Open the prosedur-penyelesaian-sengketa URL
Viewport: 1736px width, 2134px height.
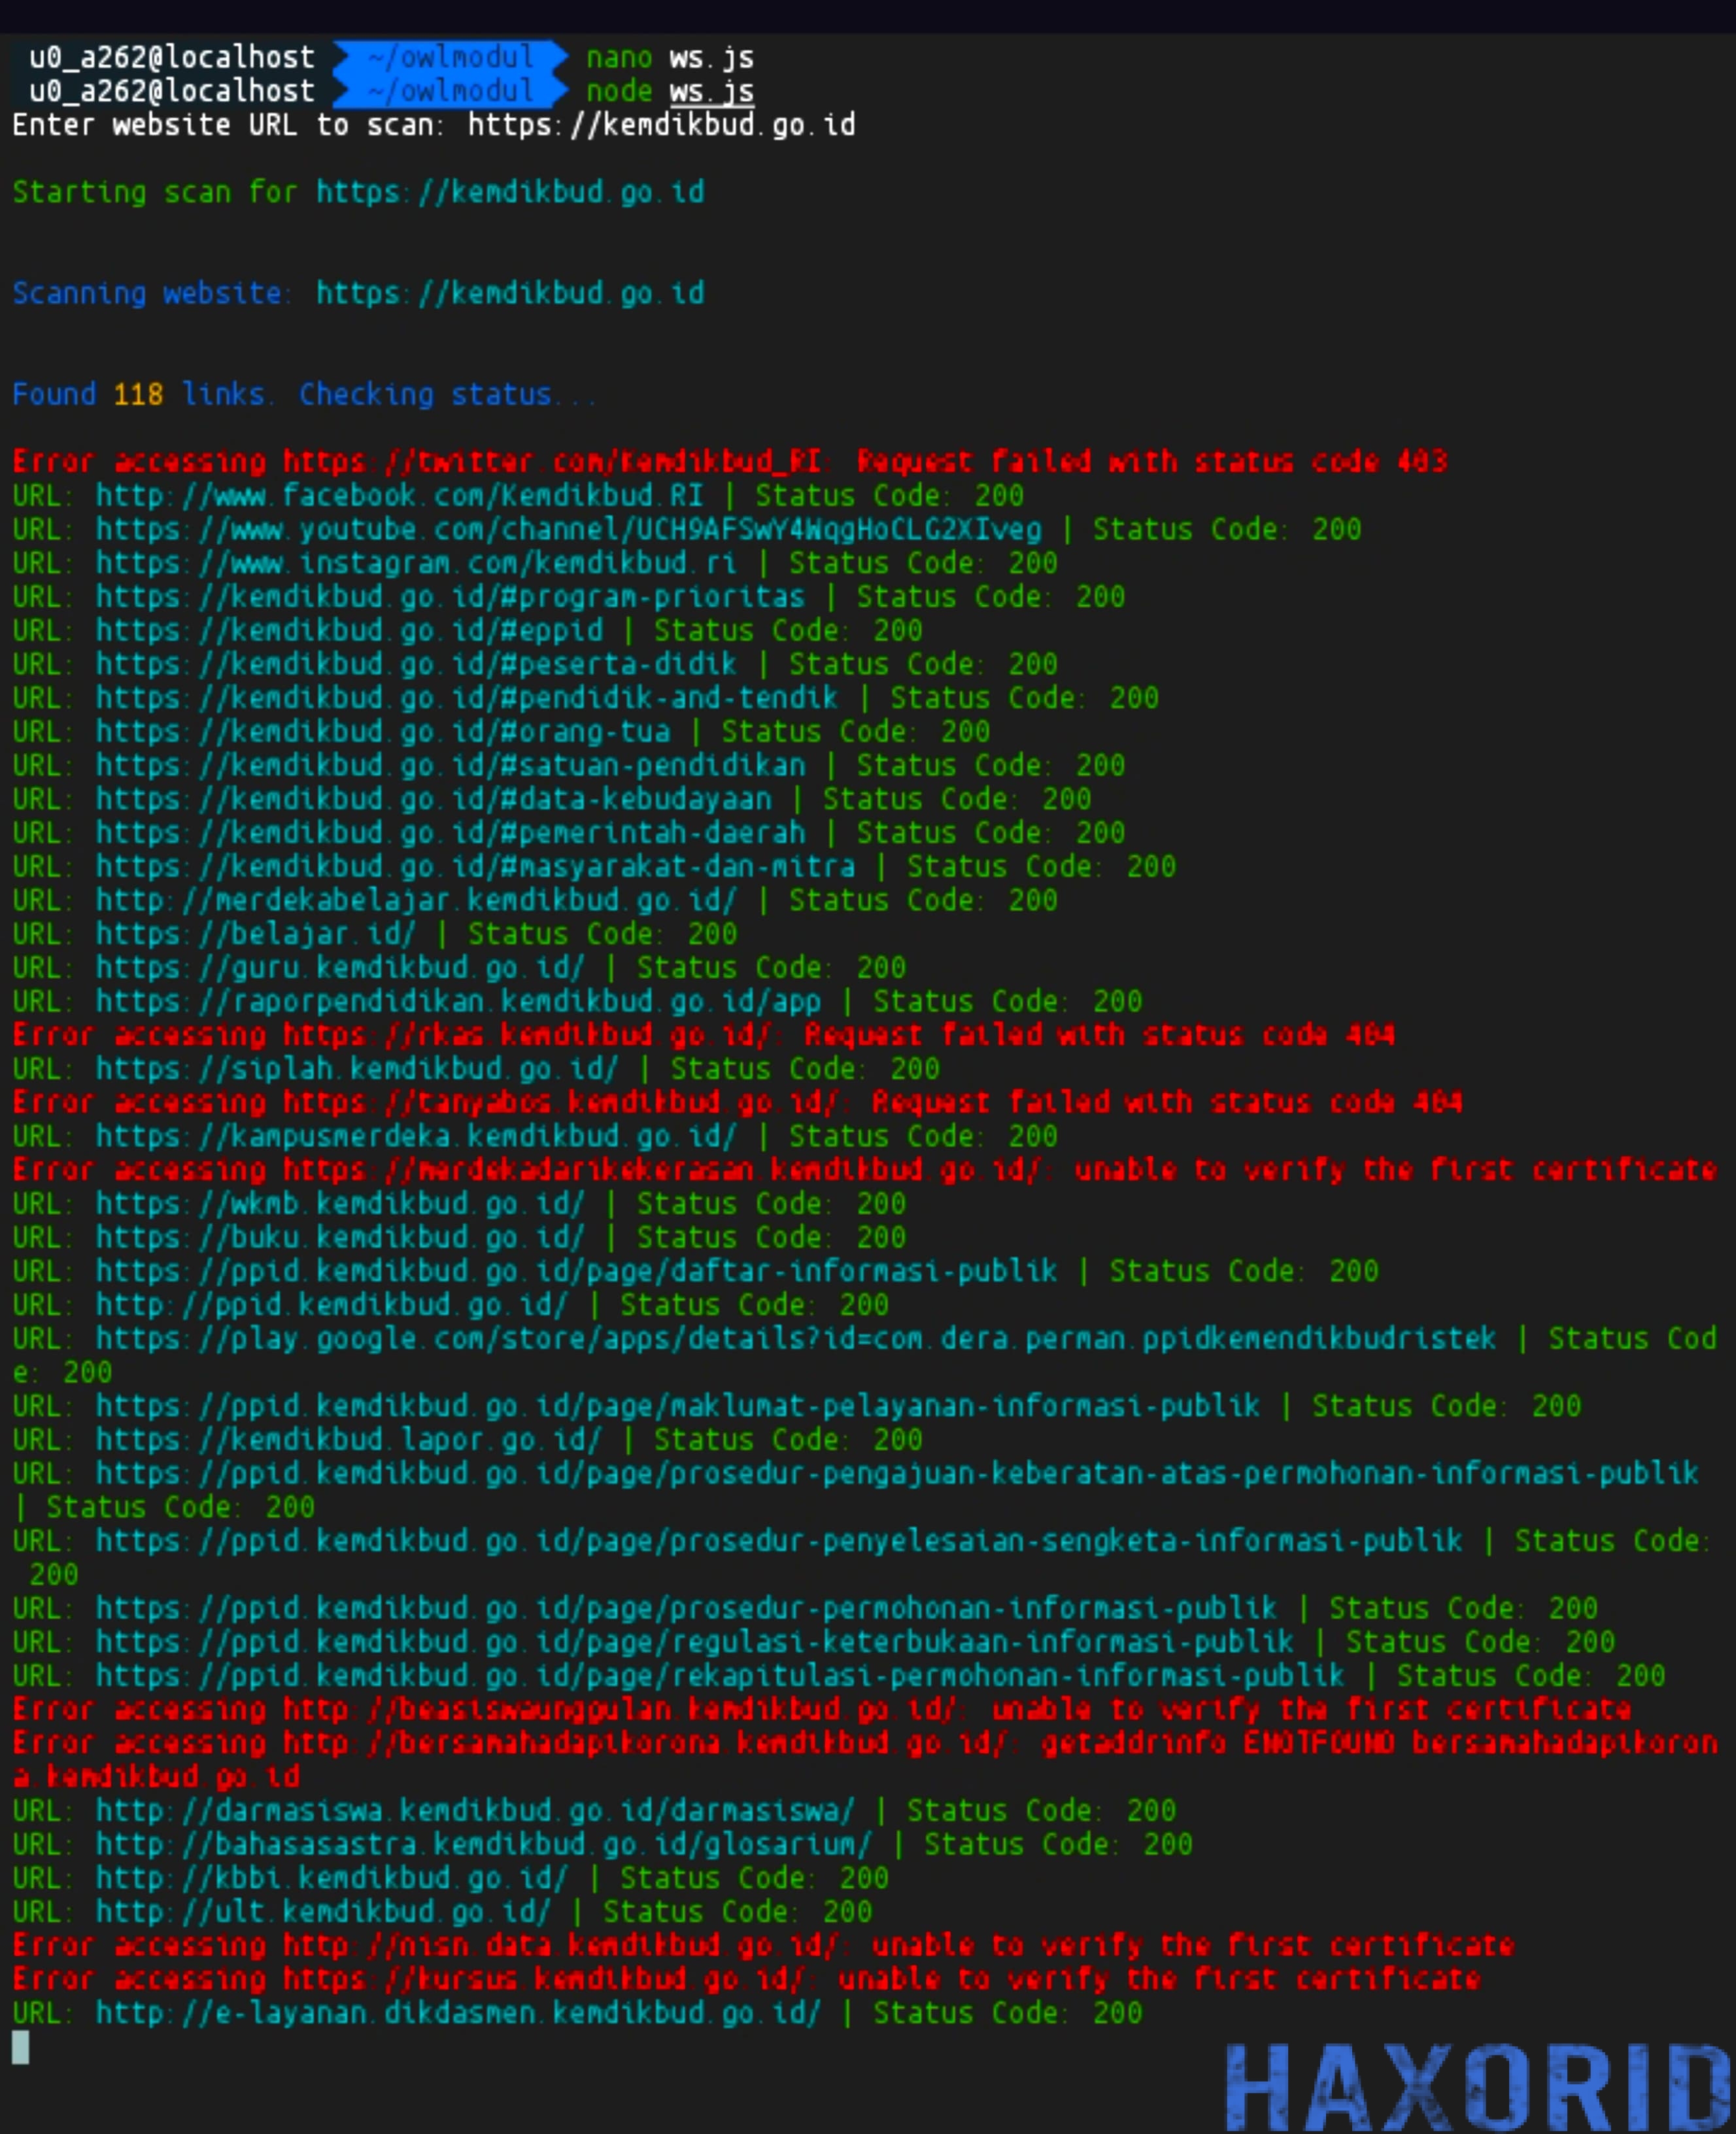[779, 1542]
